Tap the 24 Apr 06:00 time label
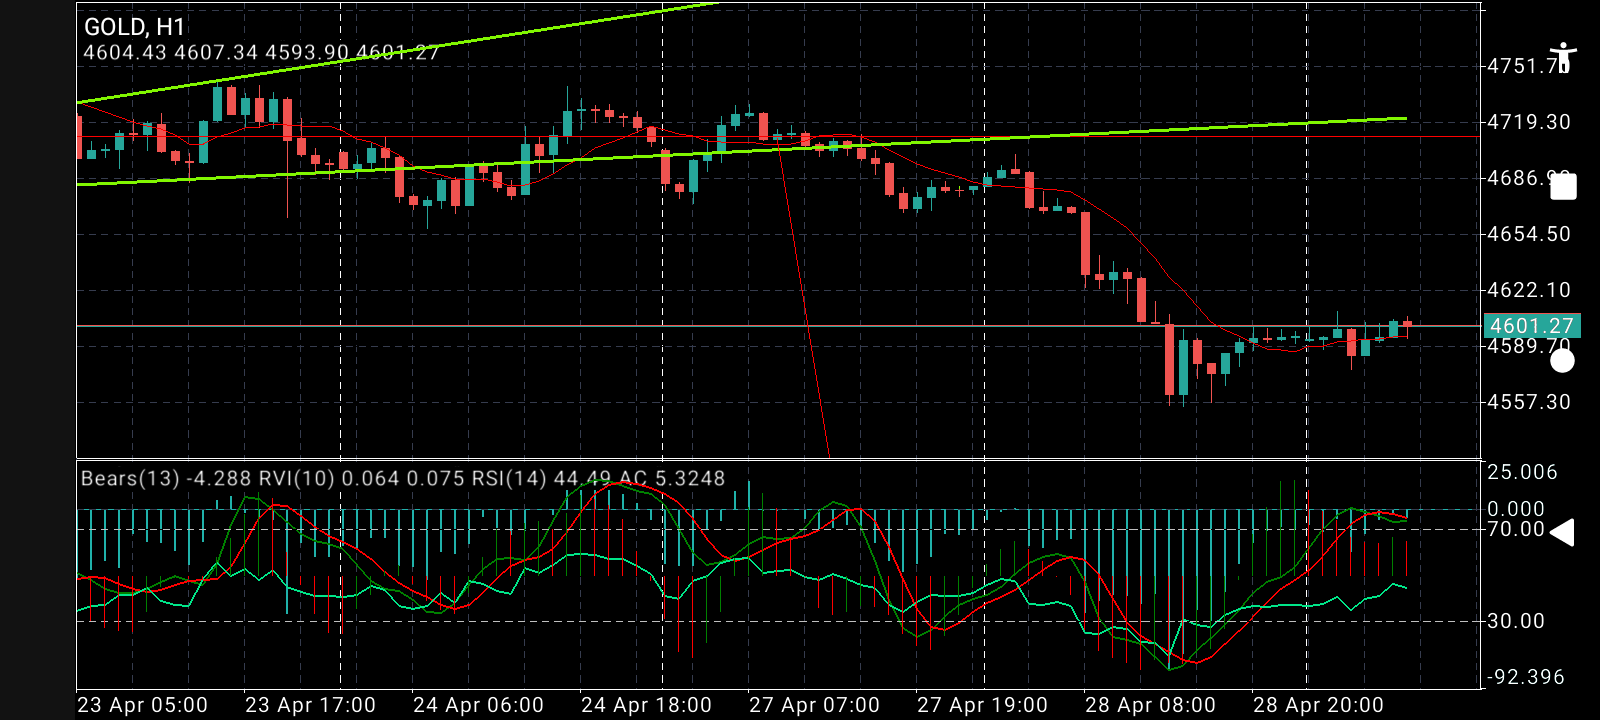1600x720 pixels. coord(478,705)
